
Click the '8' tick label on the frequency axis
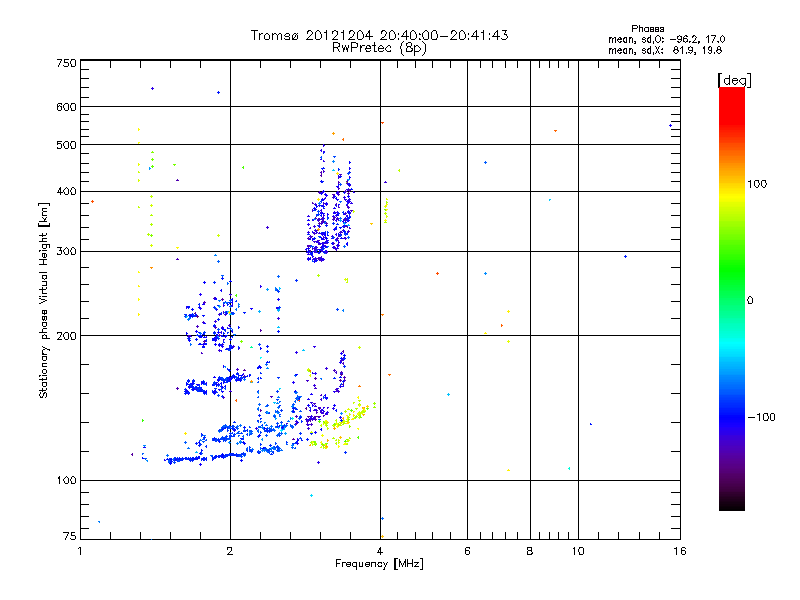coord(530,551)
